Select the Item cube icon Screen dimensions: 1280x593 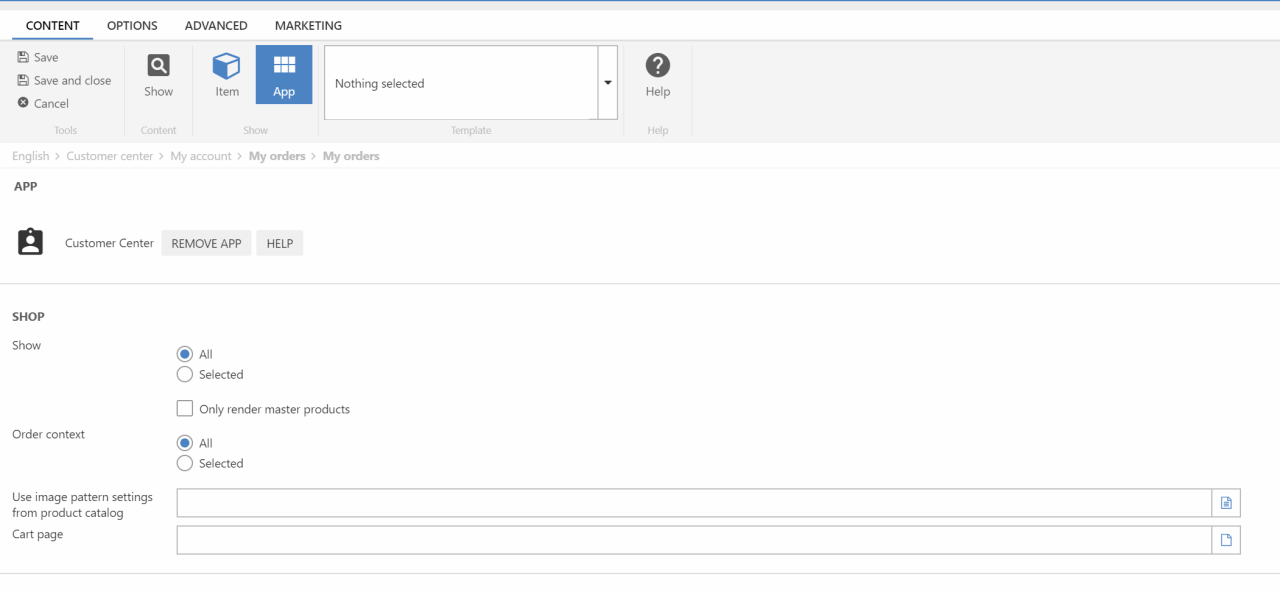[227, 66]
